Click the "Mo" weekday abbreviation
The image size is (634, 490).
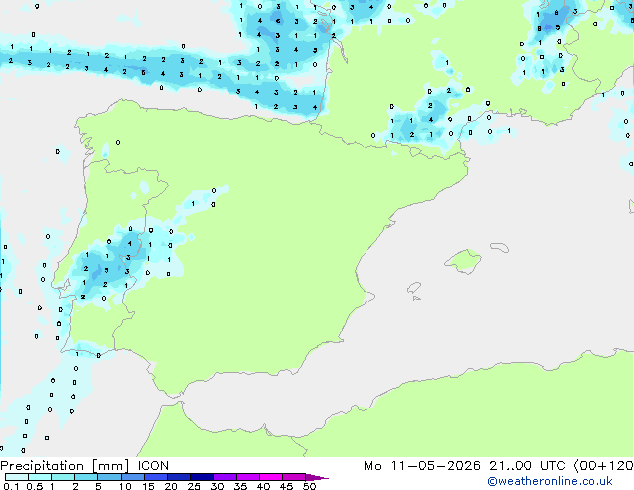click(373, 466)
